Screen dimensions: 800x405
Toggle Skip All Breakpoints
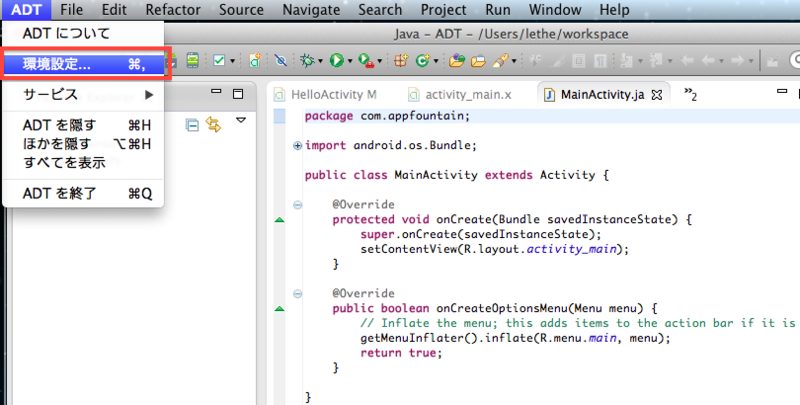click(x=280, y=61)
